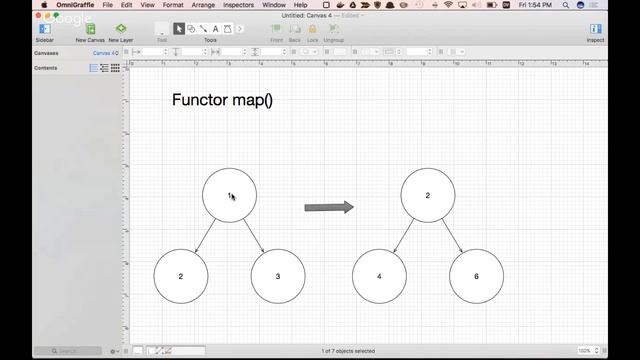The height and width of the screenshot is (360, 640).
Task: Click the sidebar Search field
Action: tap(68, 351)
